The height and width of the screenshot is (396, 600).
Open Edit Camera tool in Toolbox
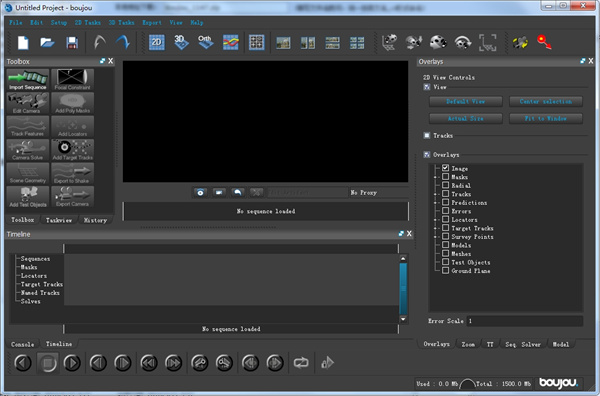(x=28, y=103)
